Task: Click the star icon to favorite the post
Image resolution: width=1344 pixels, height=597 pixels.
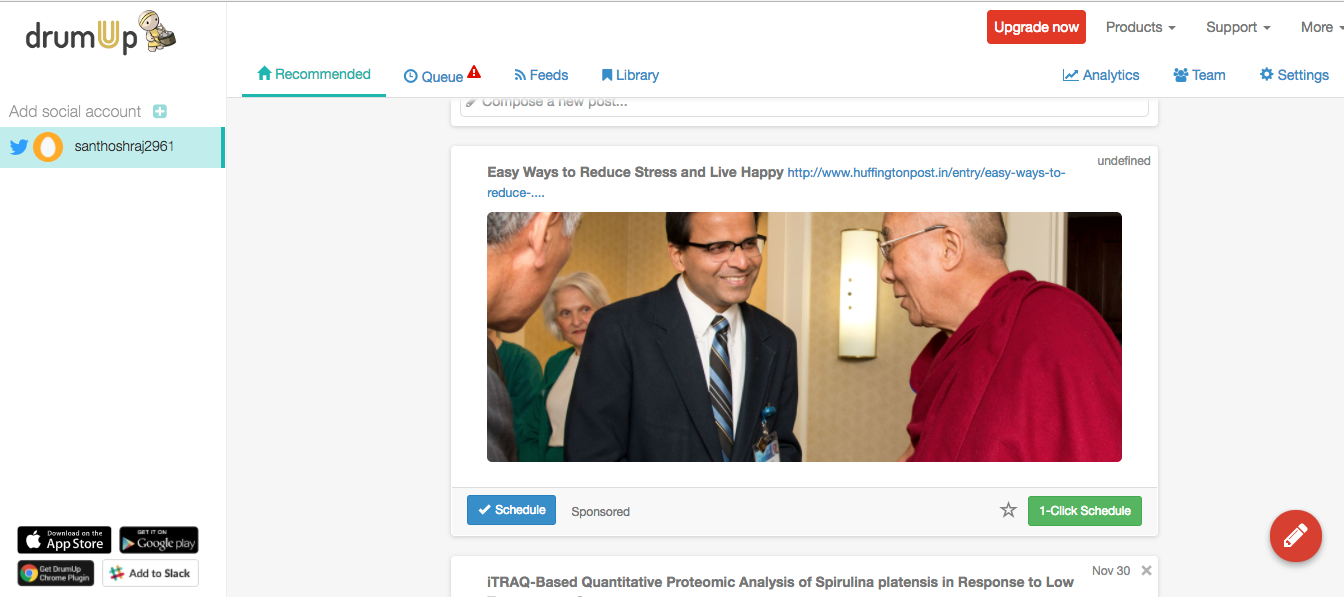Action: [x=1008, y=510]
